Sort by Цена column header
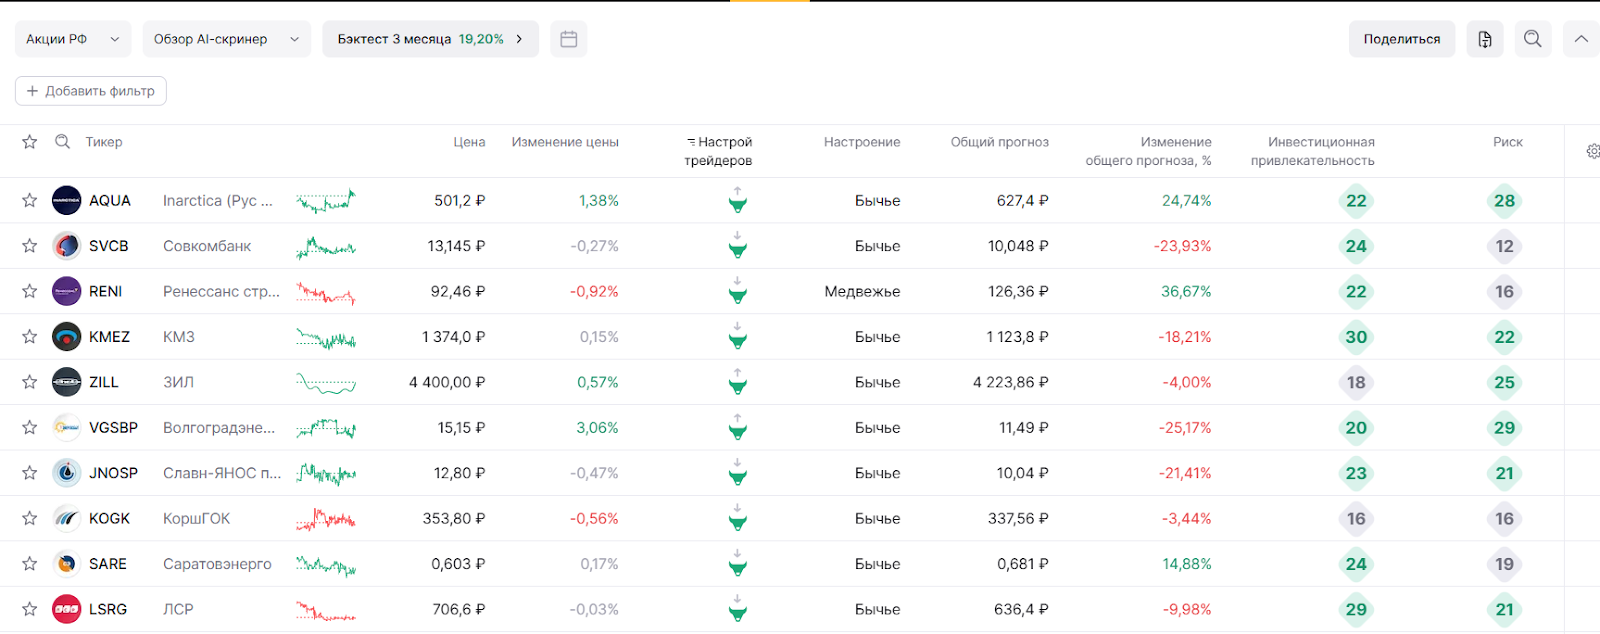1600x634 pixels. [469, 142]
